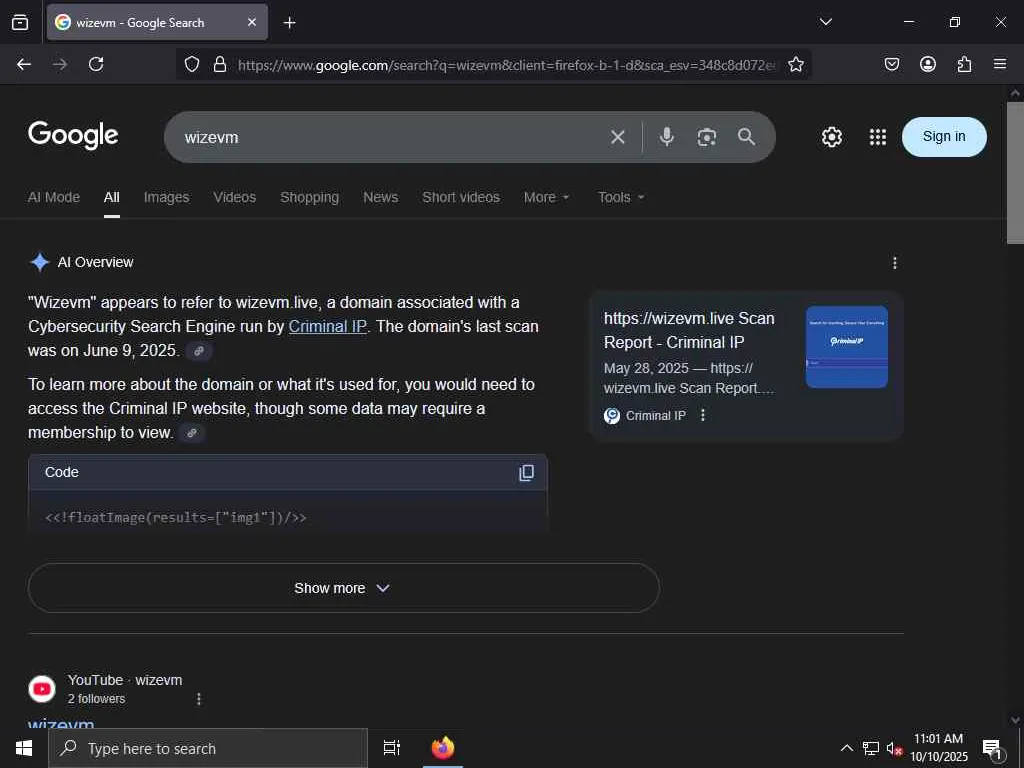Open Windows Start menu
Screen dimensions: 1024x768
(24, 748)
